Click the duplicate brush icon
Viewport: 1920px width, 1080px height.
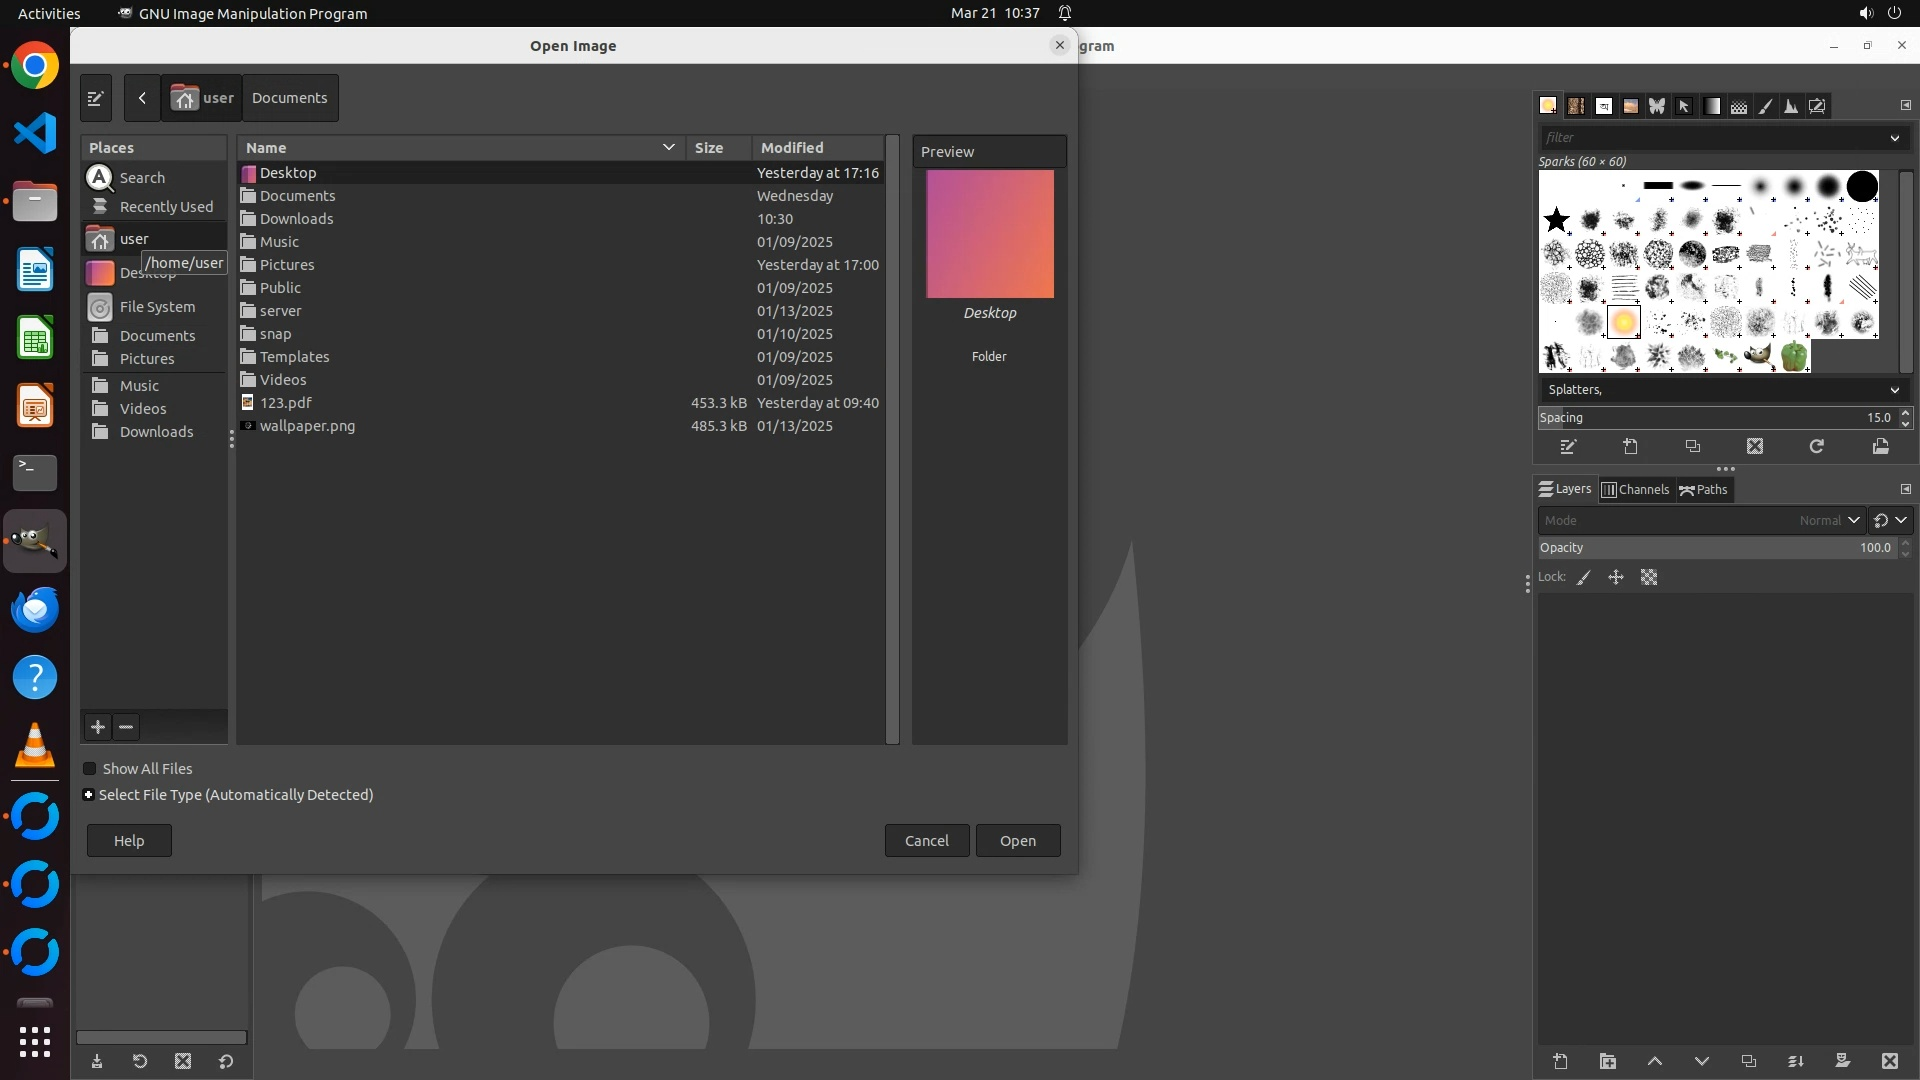pyautogui.click(x=1693, y=447)
